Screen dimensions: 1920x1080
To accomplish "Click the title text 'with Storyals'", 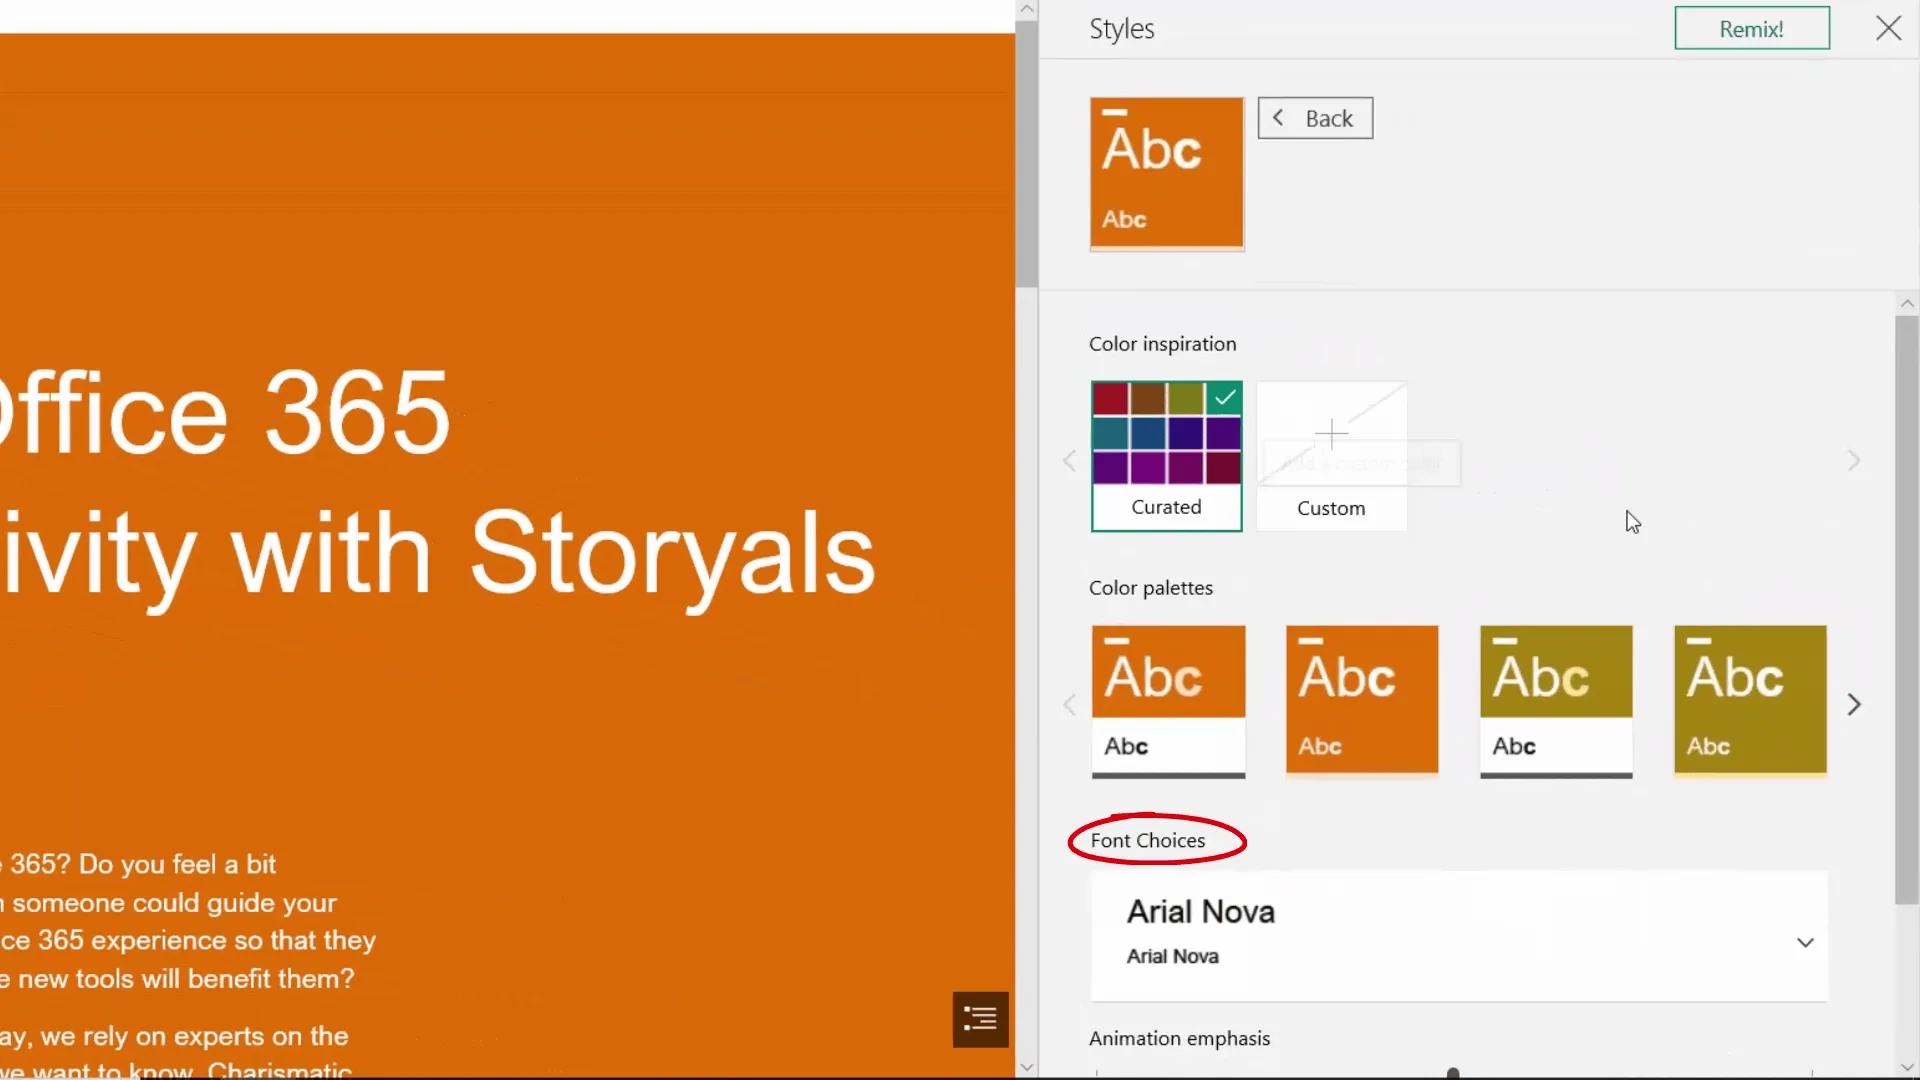I will pyautogui.click(x=553, y=556).
